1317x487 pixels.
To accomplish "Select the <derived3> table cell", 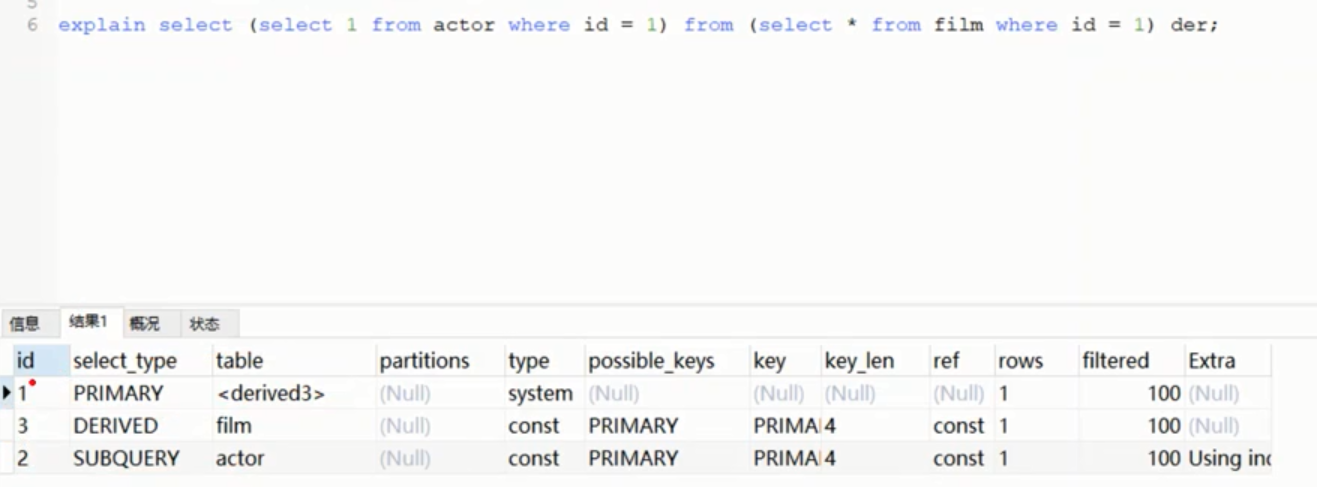I will [270, 394].
